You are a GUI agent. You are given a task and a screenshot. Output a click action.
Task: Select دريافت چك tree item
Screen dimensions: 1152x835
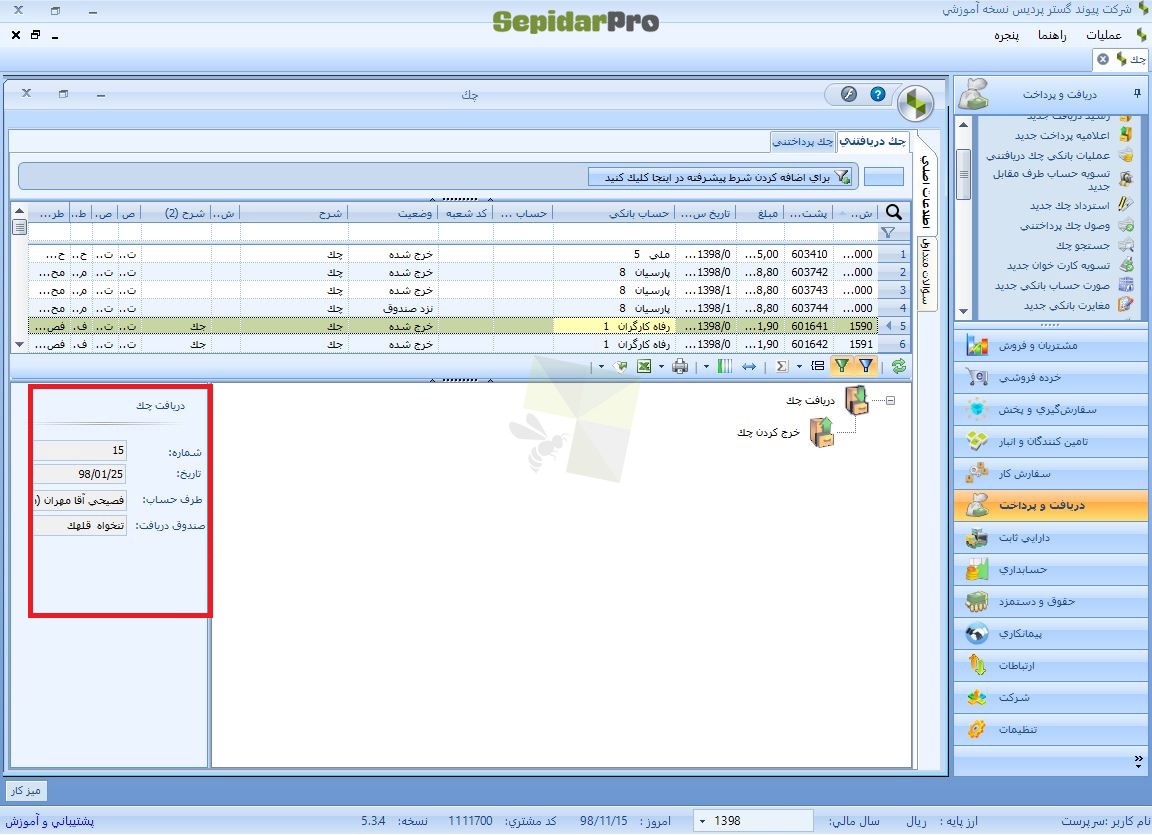(810, 400)
